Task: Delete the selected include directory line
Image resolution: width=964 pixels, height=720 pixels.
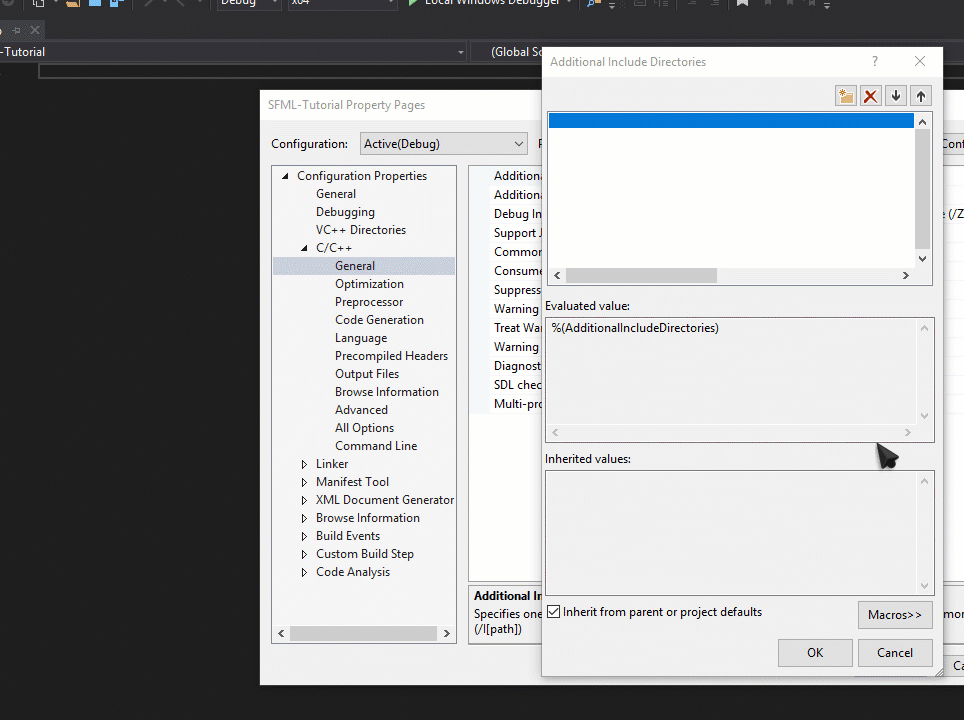Action: (871, 96)
